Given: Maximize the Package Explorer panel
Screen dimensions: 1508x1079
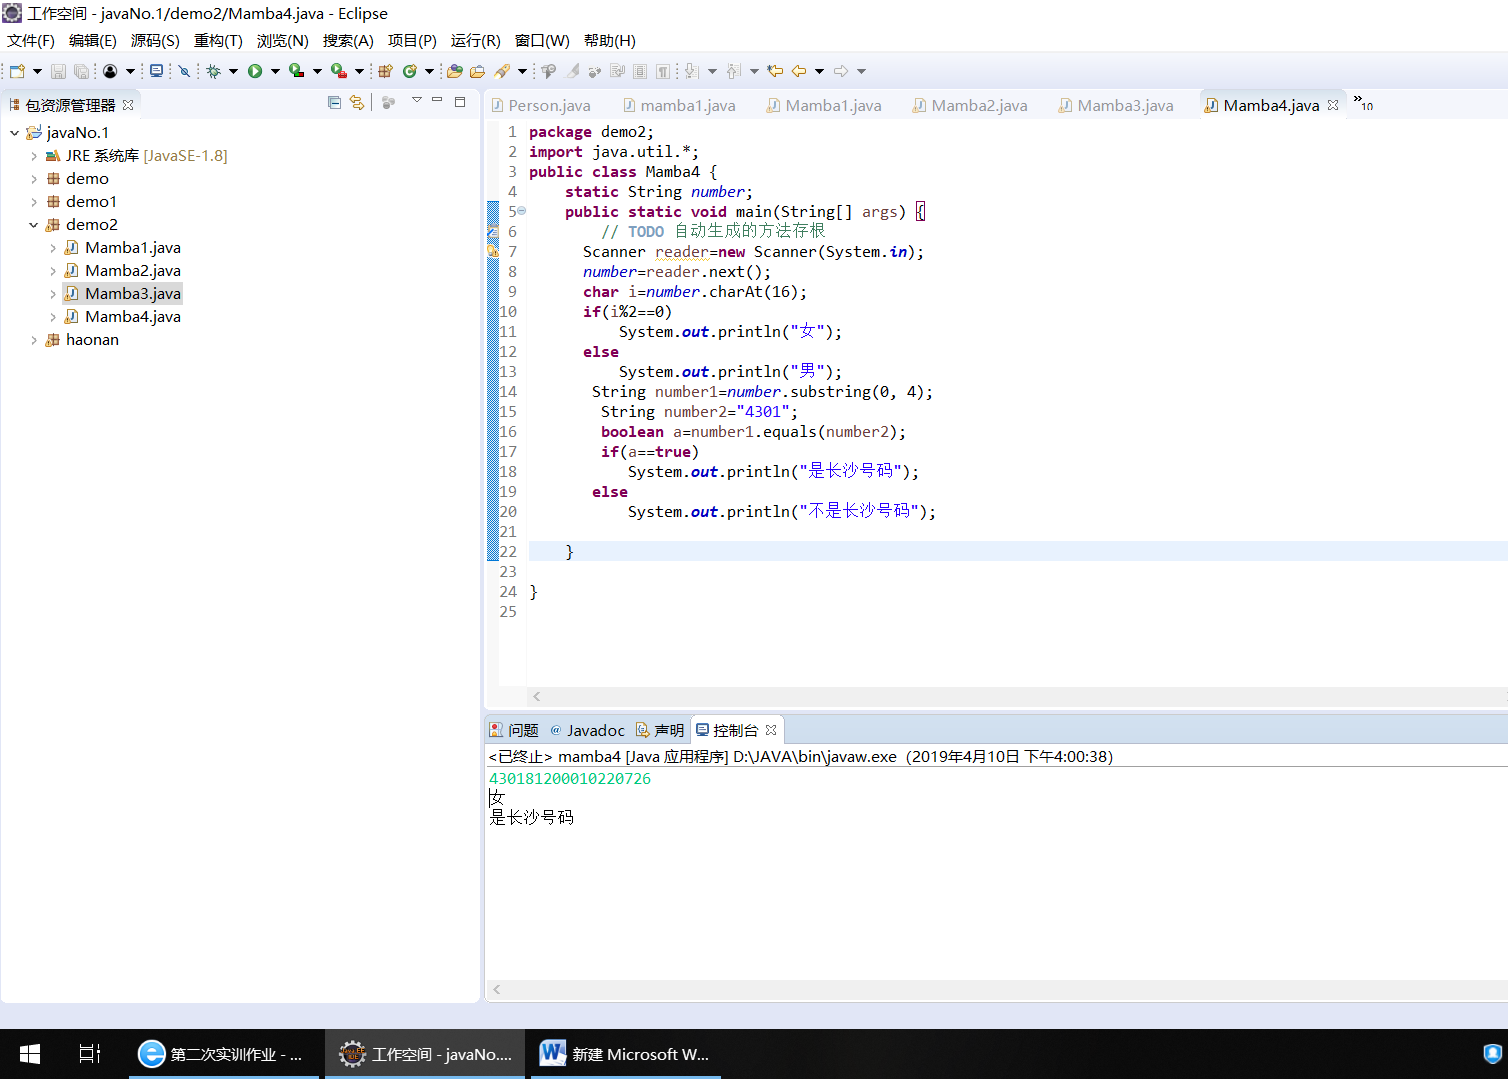Looking at the screenshot, I should click(460, 101).
